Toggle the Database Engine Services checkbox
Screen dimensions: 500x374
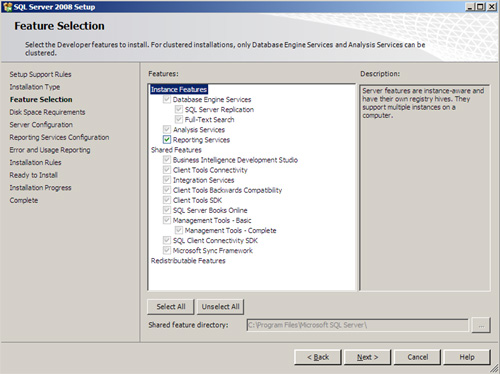[x=167, y=99]
